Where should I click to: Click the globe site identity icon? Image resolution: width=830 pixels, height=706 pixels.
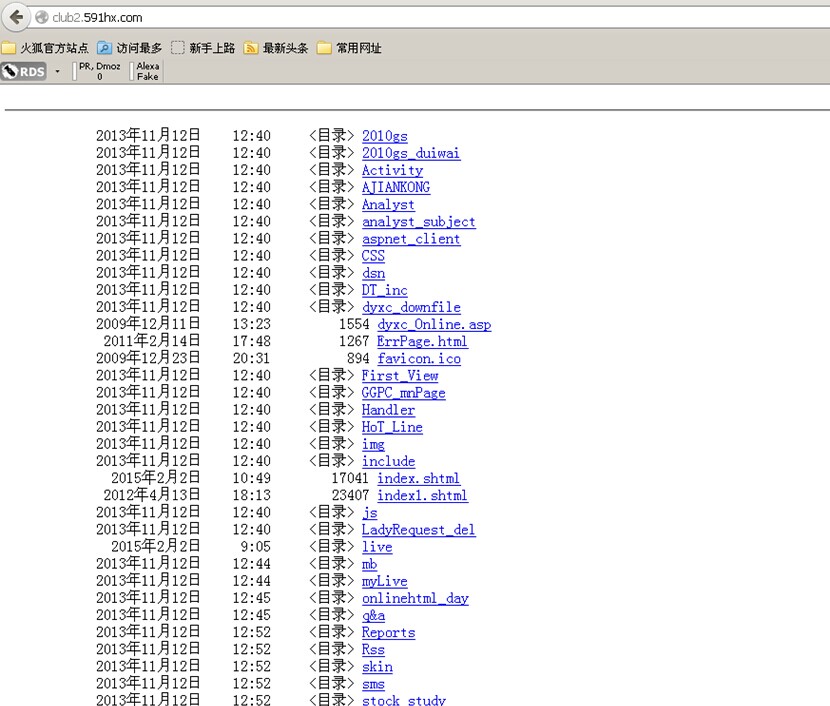click(x=41, y=17)
